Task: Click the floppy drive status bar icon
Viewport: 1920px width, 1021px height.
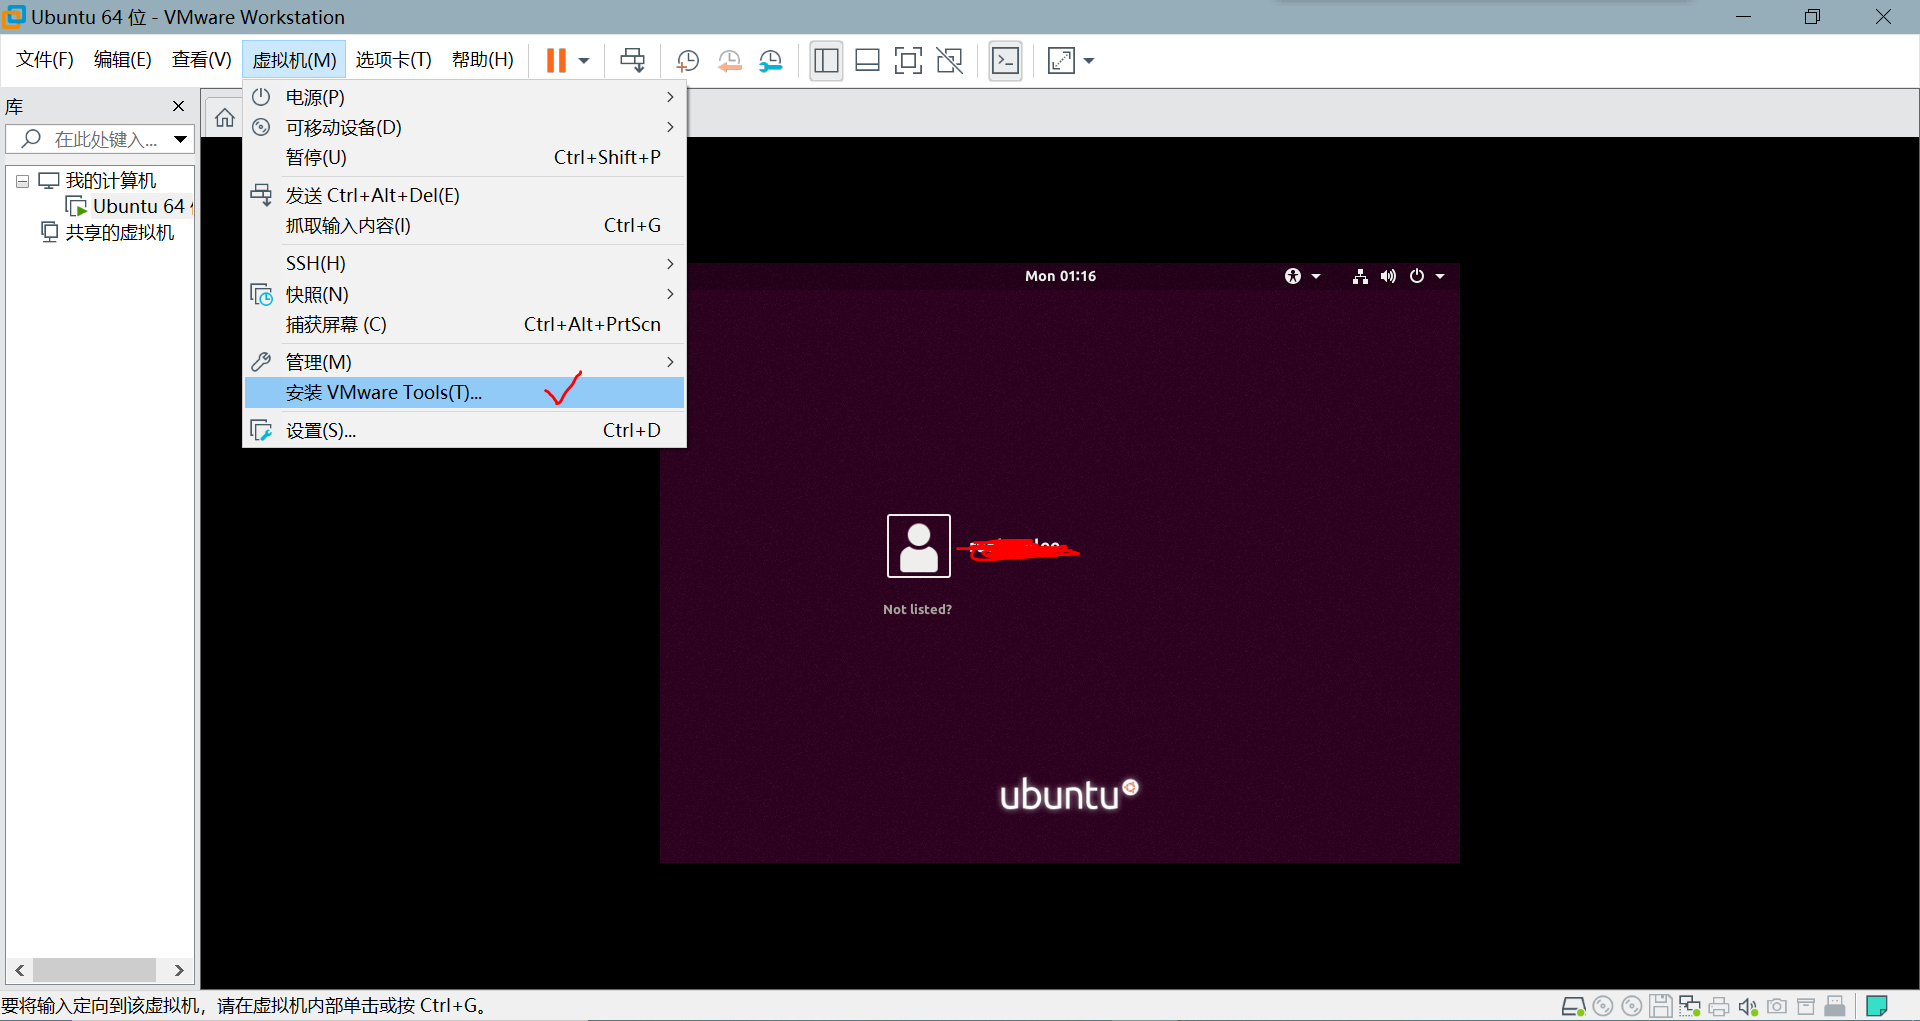Action: pyautogui.click(x=1661, y=1006)
